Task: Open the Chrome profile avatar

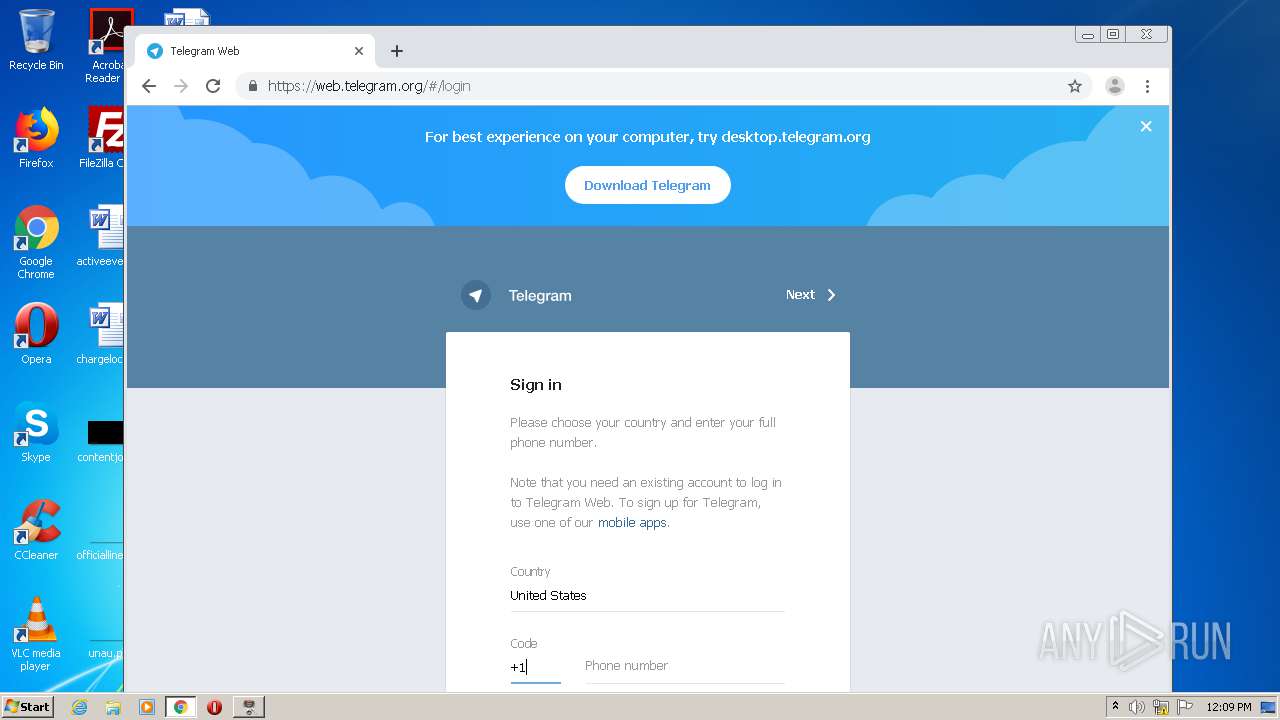Action: point(1114,86)
